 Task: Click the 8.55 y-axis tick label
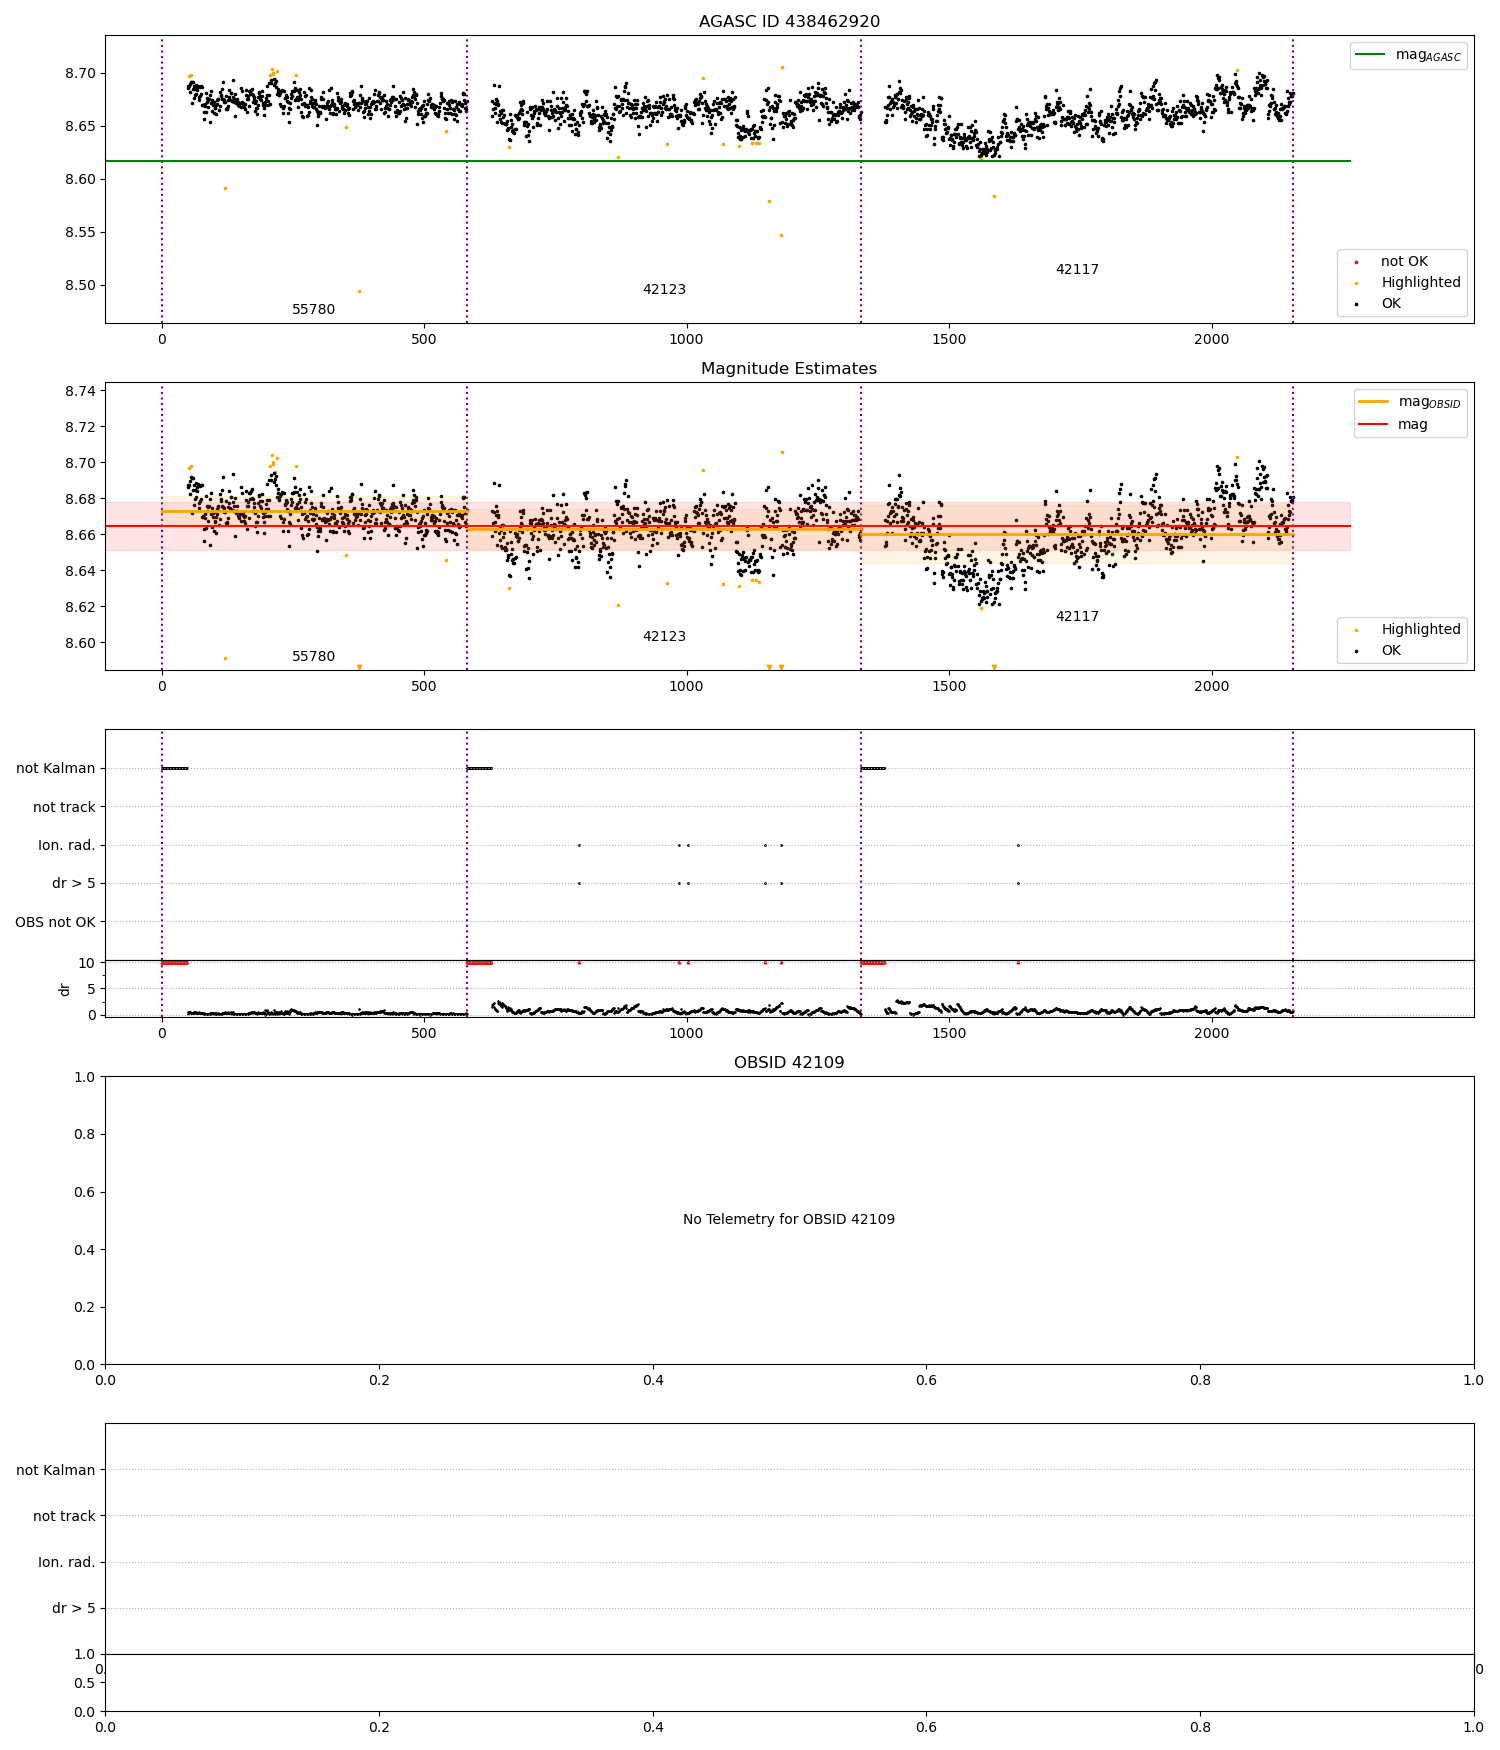pyautogui.click(x=80, y=233)
